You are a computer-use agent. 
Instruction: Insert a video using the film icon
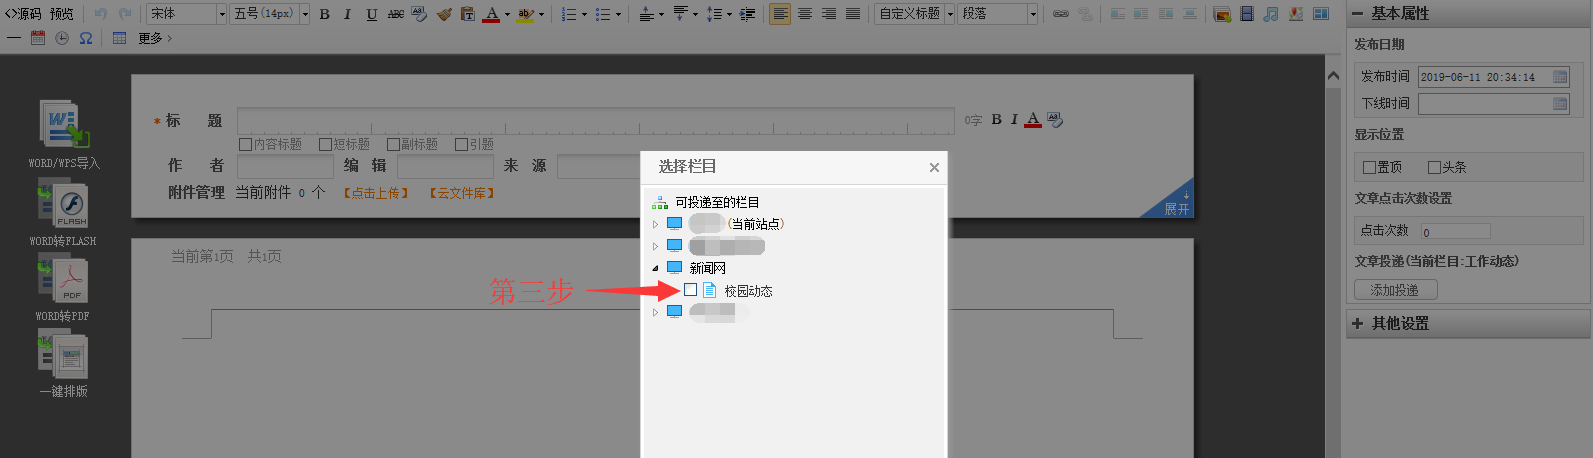[x=1246, y=14]
